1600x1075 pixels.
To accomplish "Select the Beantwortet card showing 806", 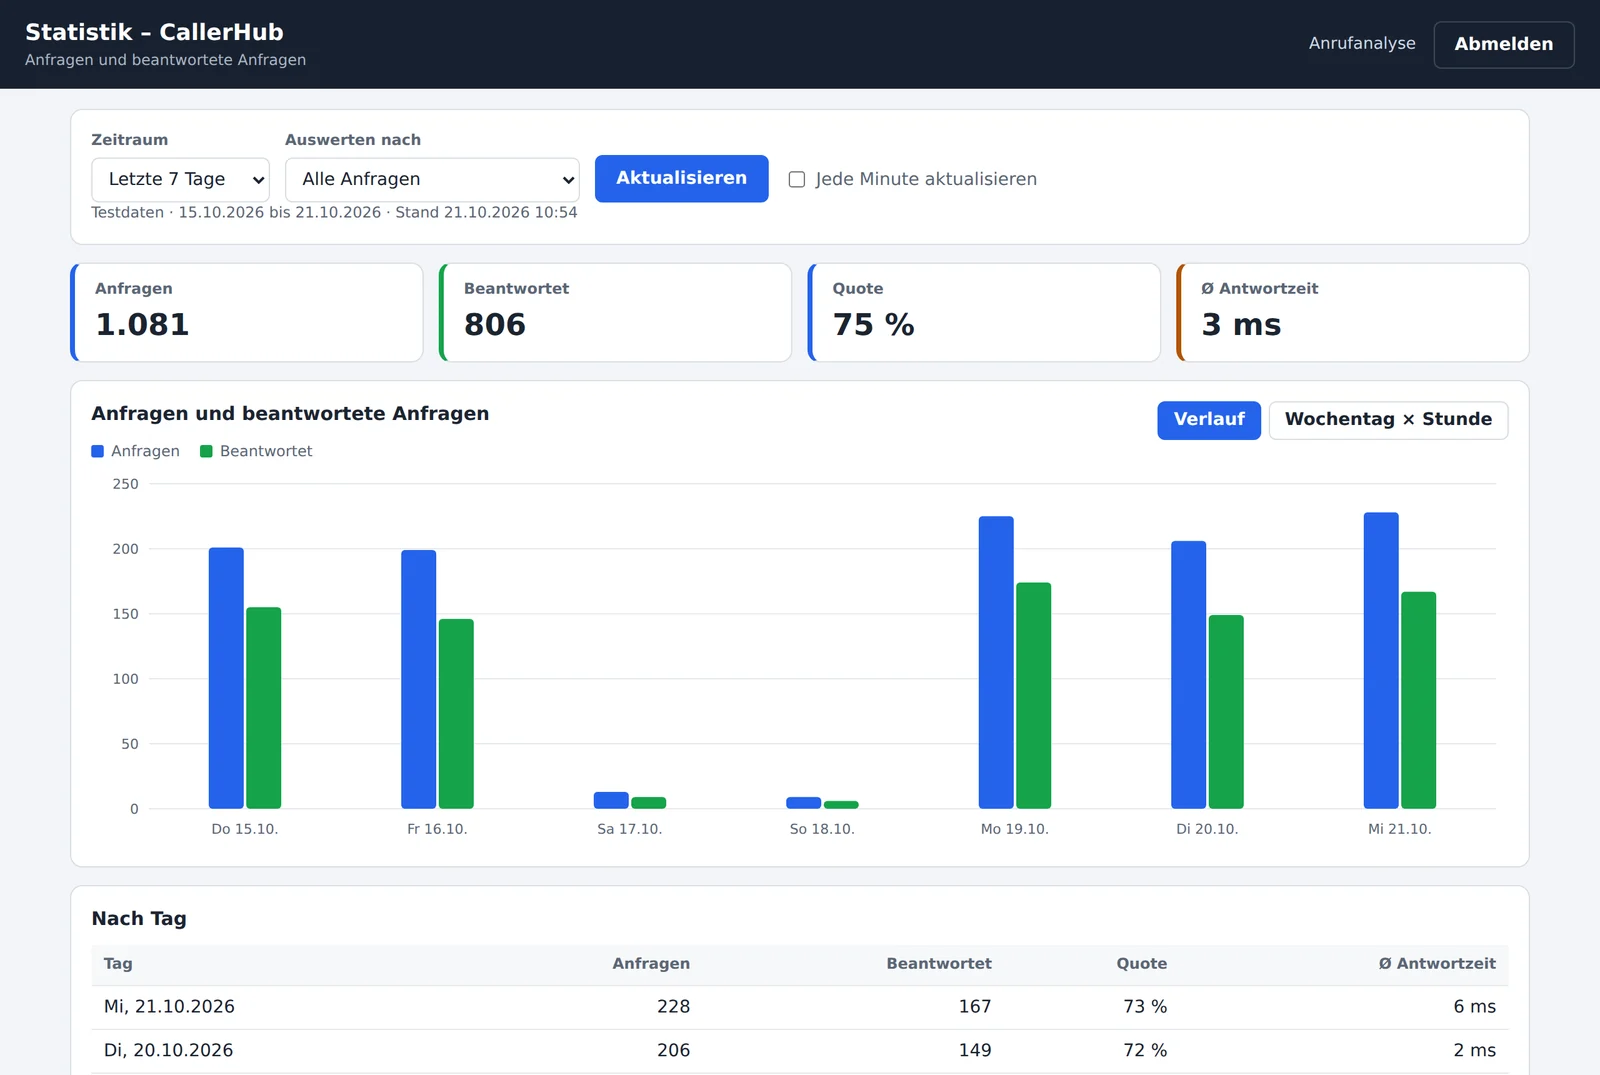I will pyautogui.click(x=616, y=312).
